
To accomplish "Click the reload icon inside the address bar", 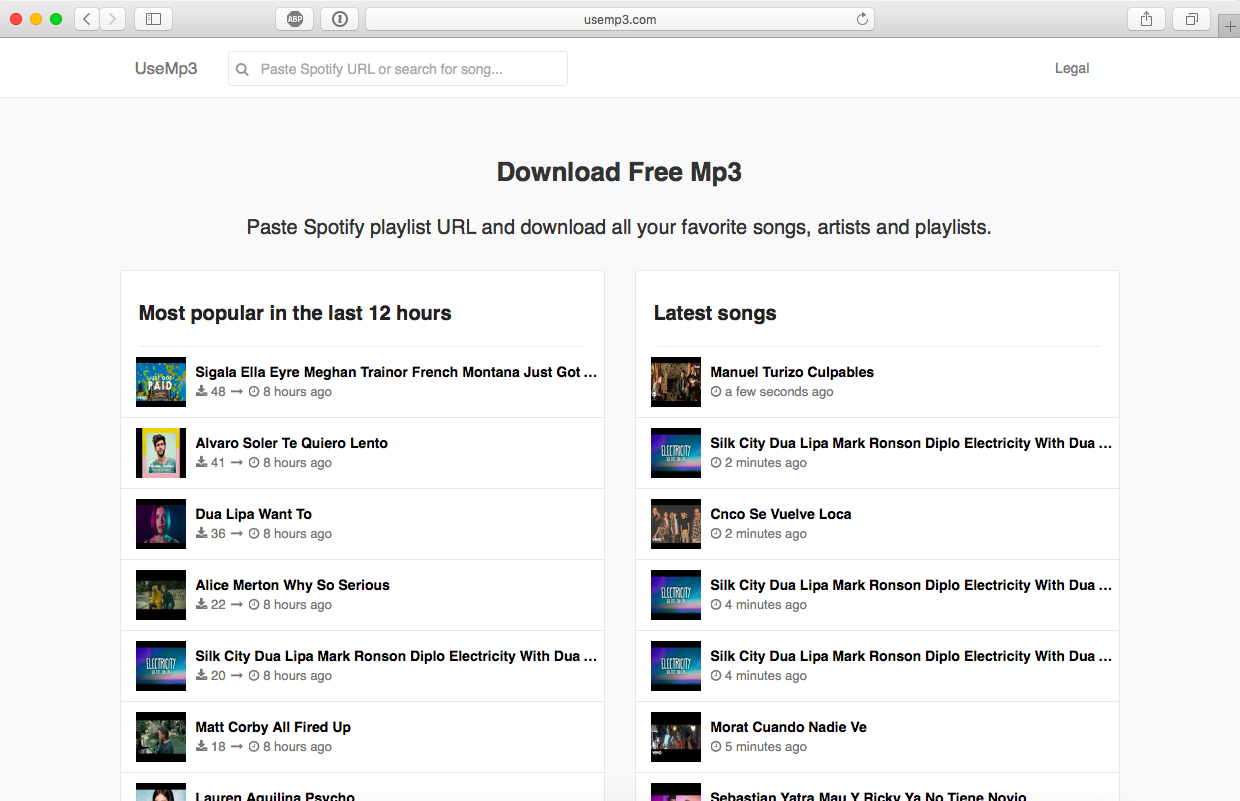I will [x=861, y=18].
